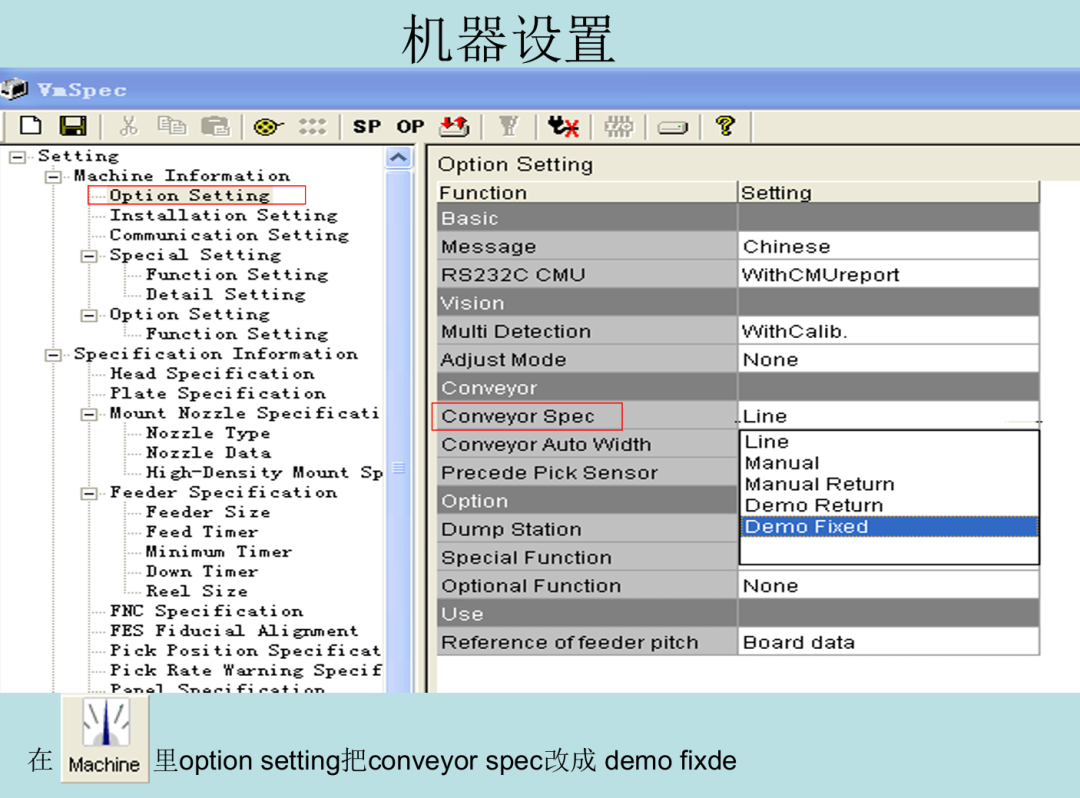This screenshot has height=798, width=1080.
Task: Select Manual in the dropdown list
Action: pos(889,463)
